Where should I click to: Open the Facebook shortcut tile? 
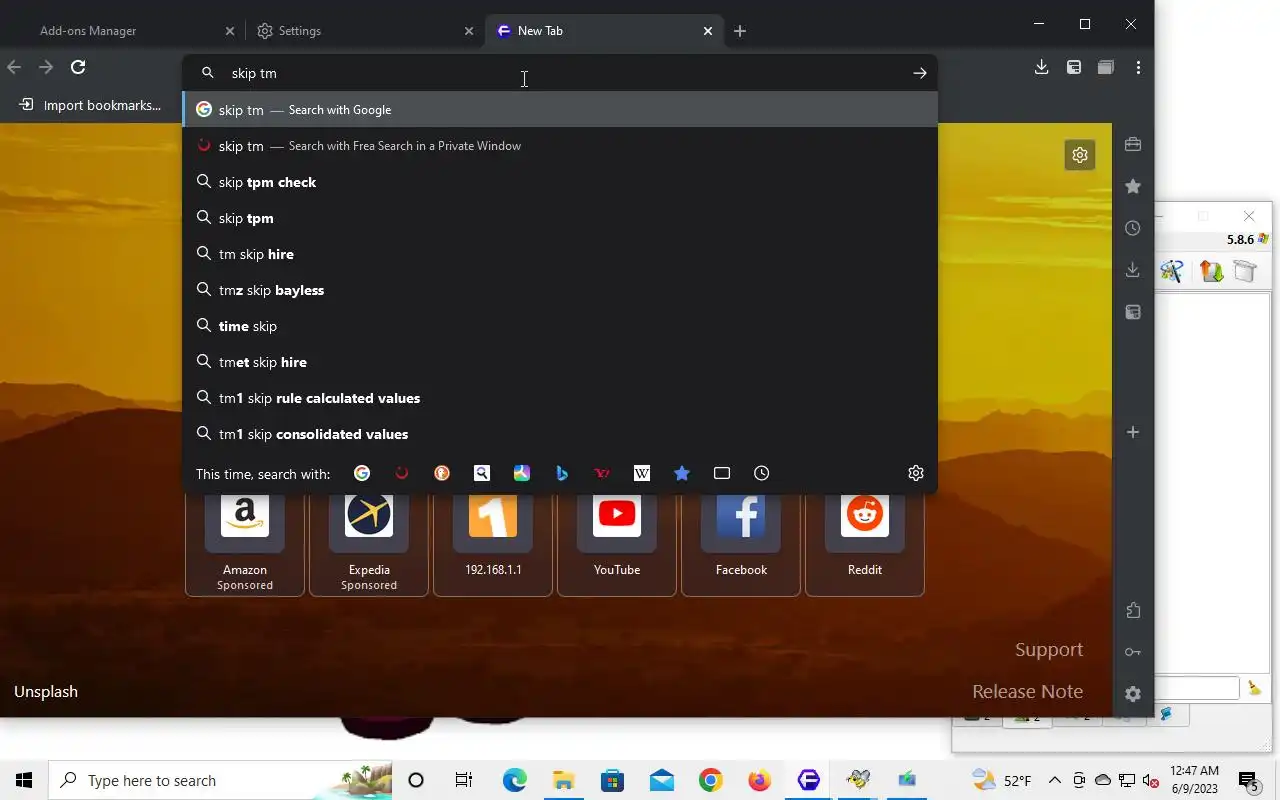(x=741, y=543)
